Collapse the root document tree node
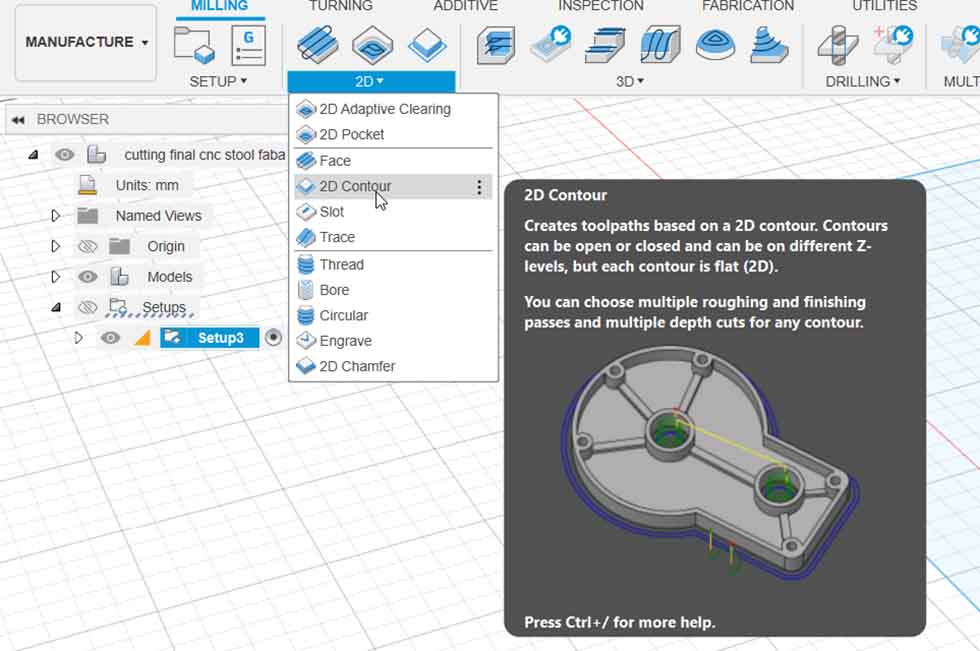Viewport: 980px width, 651px height. pyautogui.click(x=33, y=154)
